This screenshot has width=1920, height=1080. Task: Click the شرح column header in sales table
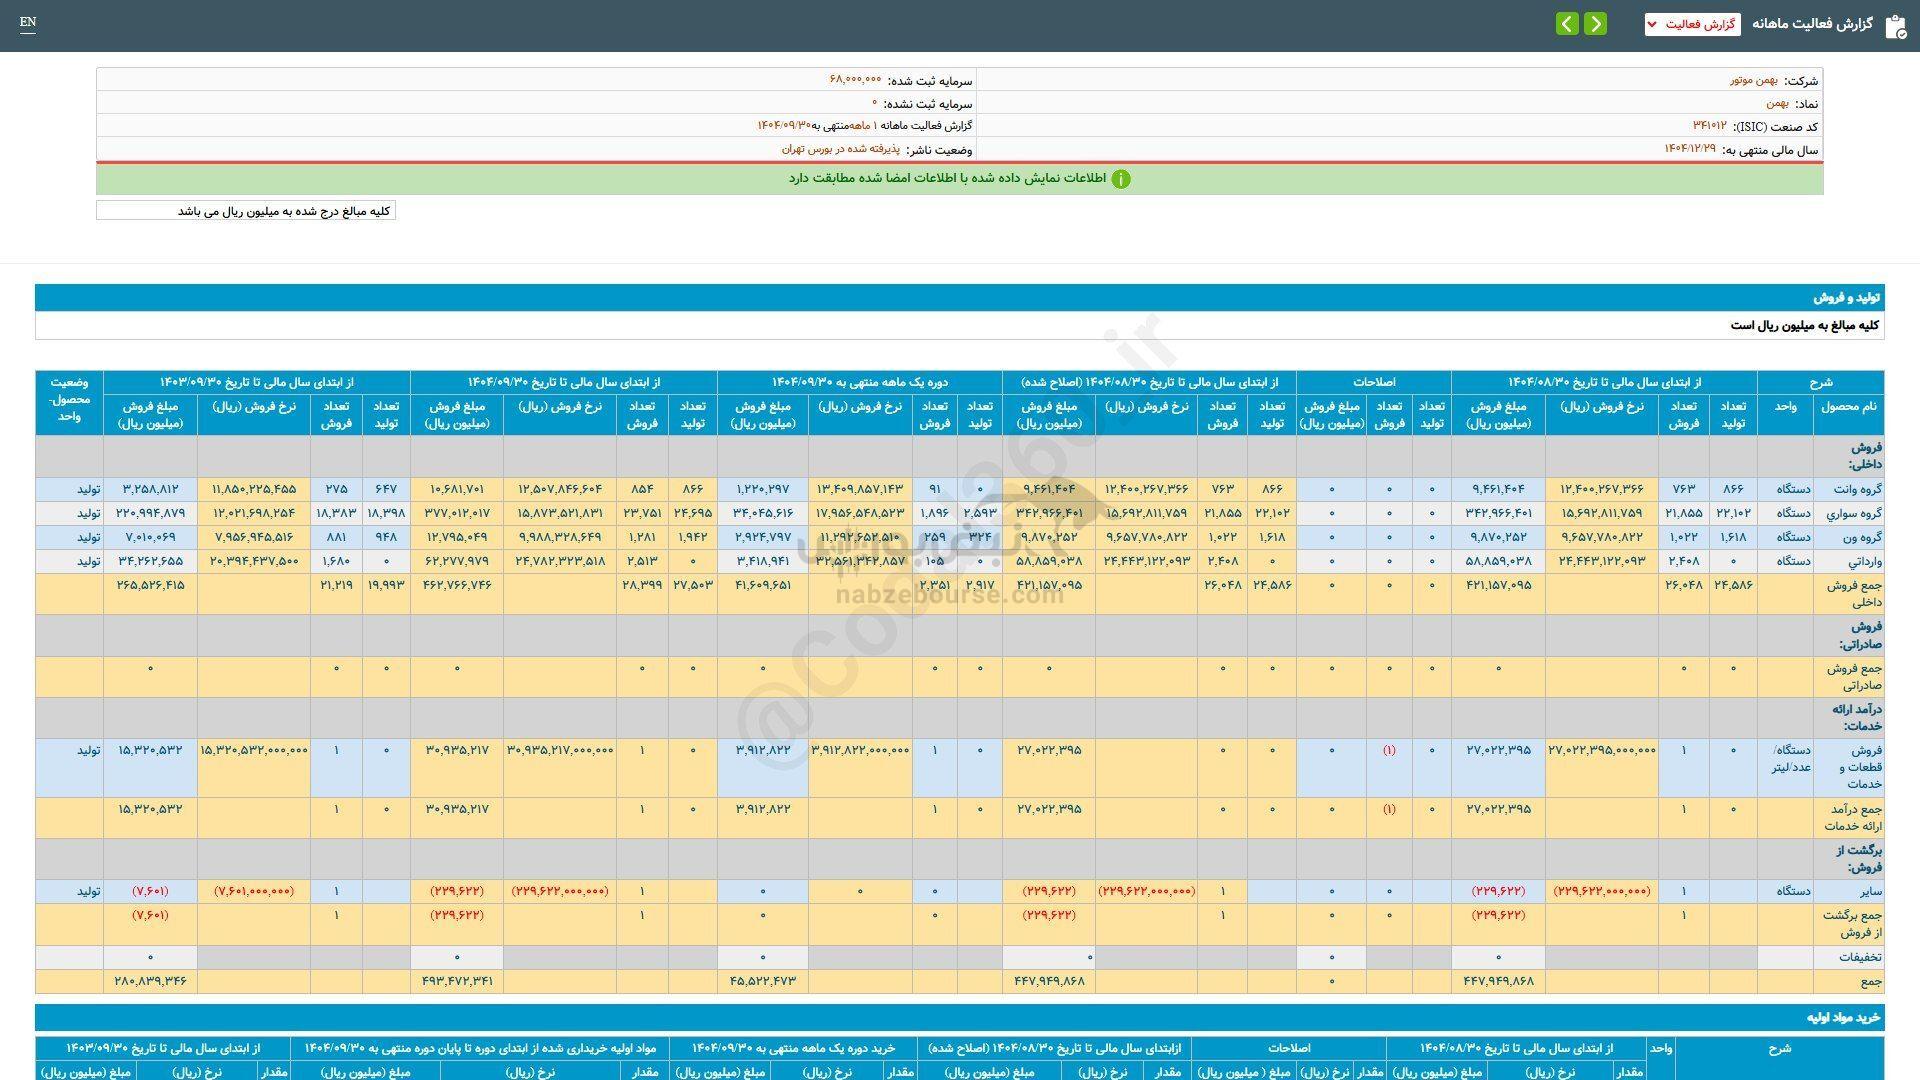tap(1819, 383)
